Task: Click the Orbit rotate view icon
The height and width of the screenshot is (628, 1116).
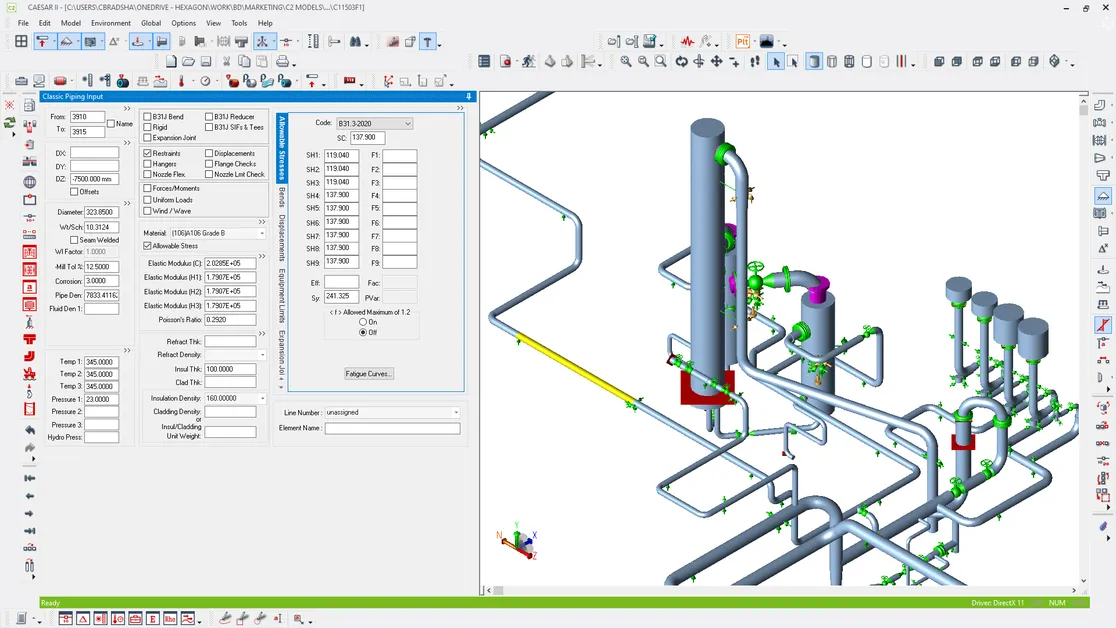Action: [681, 62]
